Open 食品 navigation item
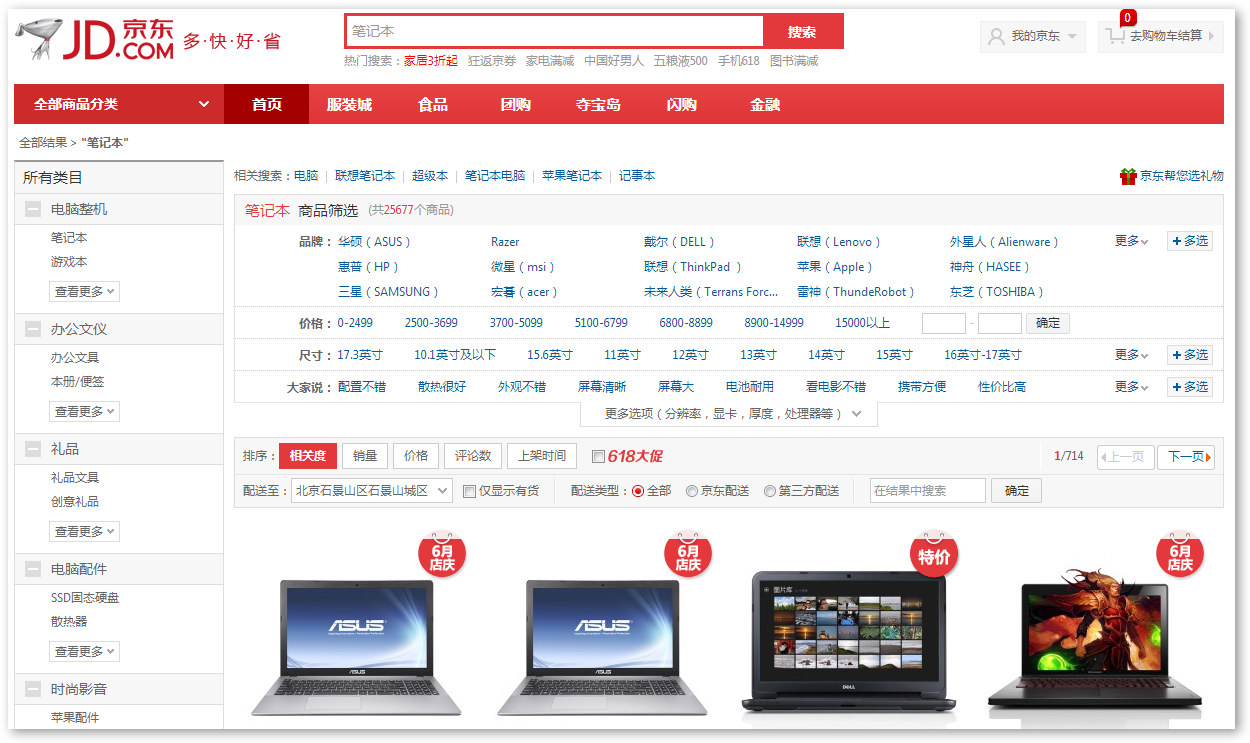The image size is (1250, 743). point(433,104)
